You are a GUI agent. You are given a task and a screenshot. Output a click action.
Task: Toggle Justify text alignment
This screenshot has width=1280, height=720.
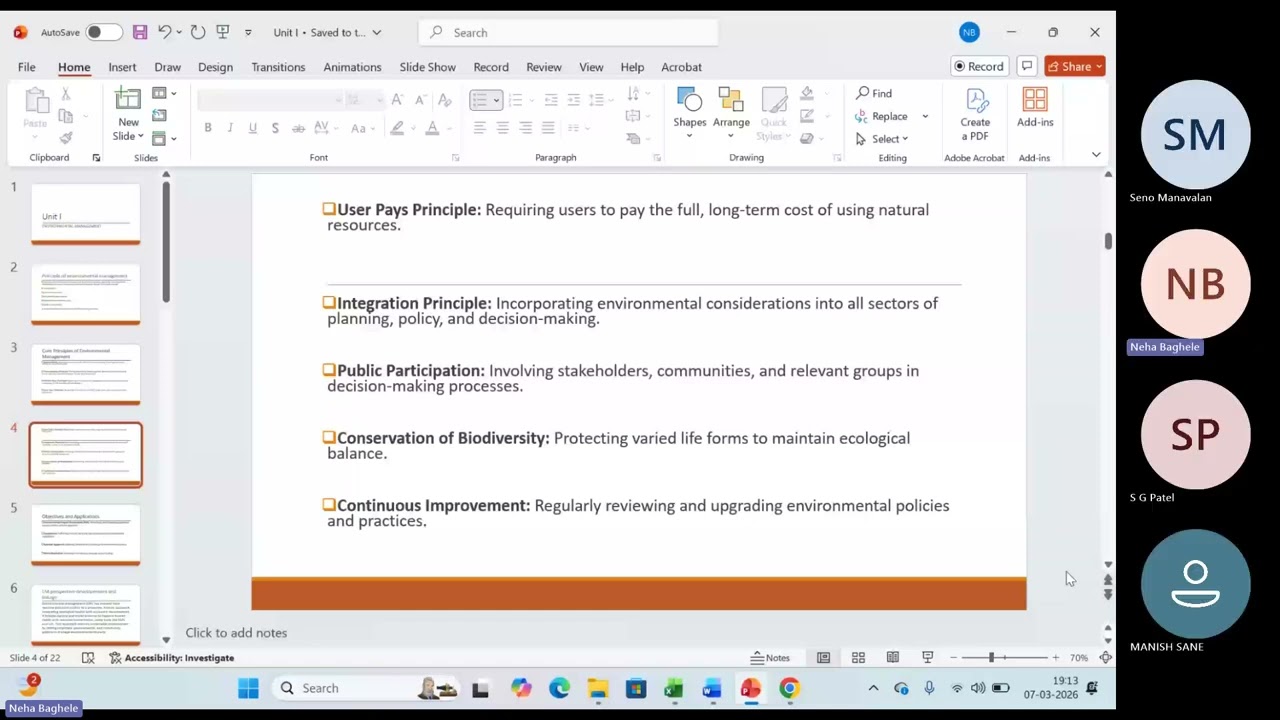tap(548, 128)
